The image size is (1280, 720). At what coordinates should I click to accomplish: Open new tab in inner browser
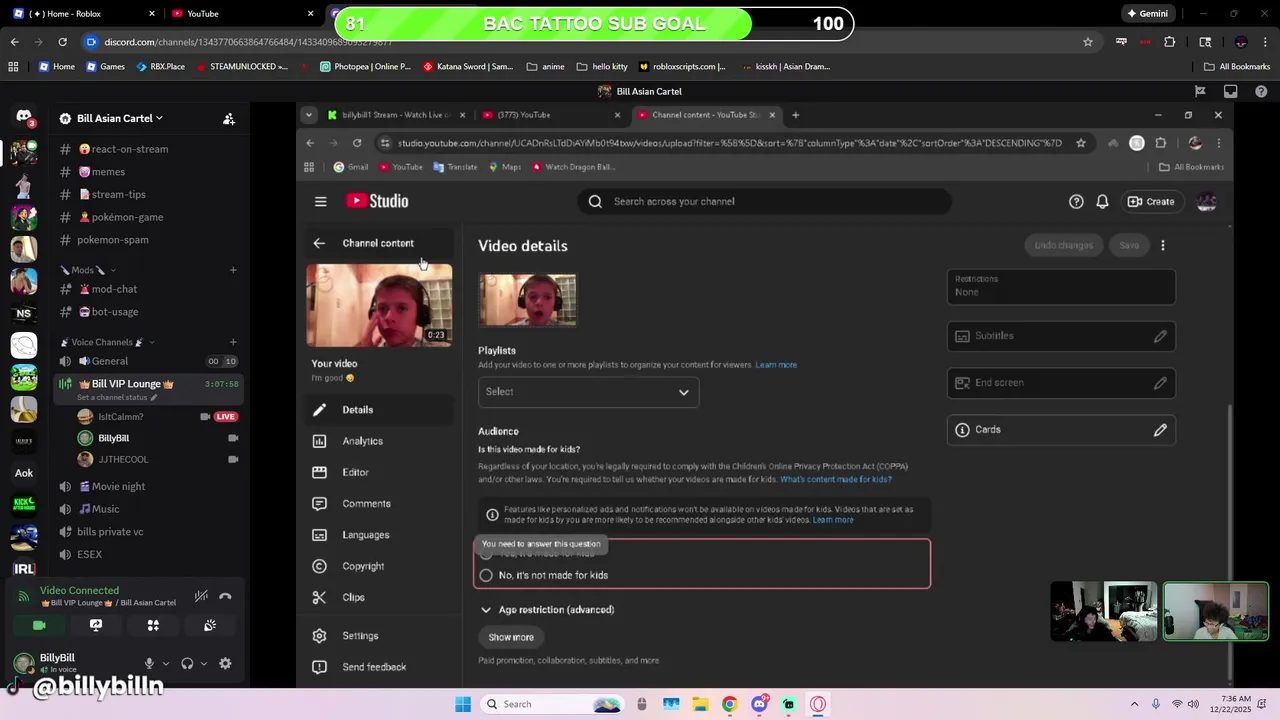click(796, 115)
